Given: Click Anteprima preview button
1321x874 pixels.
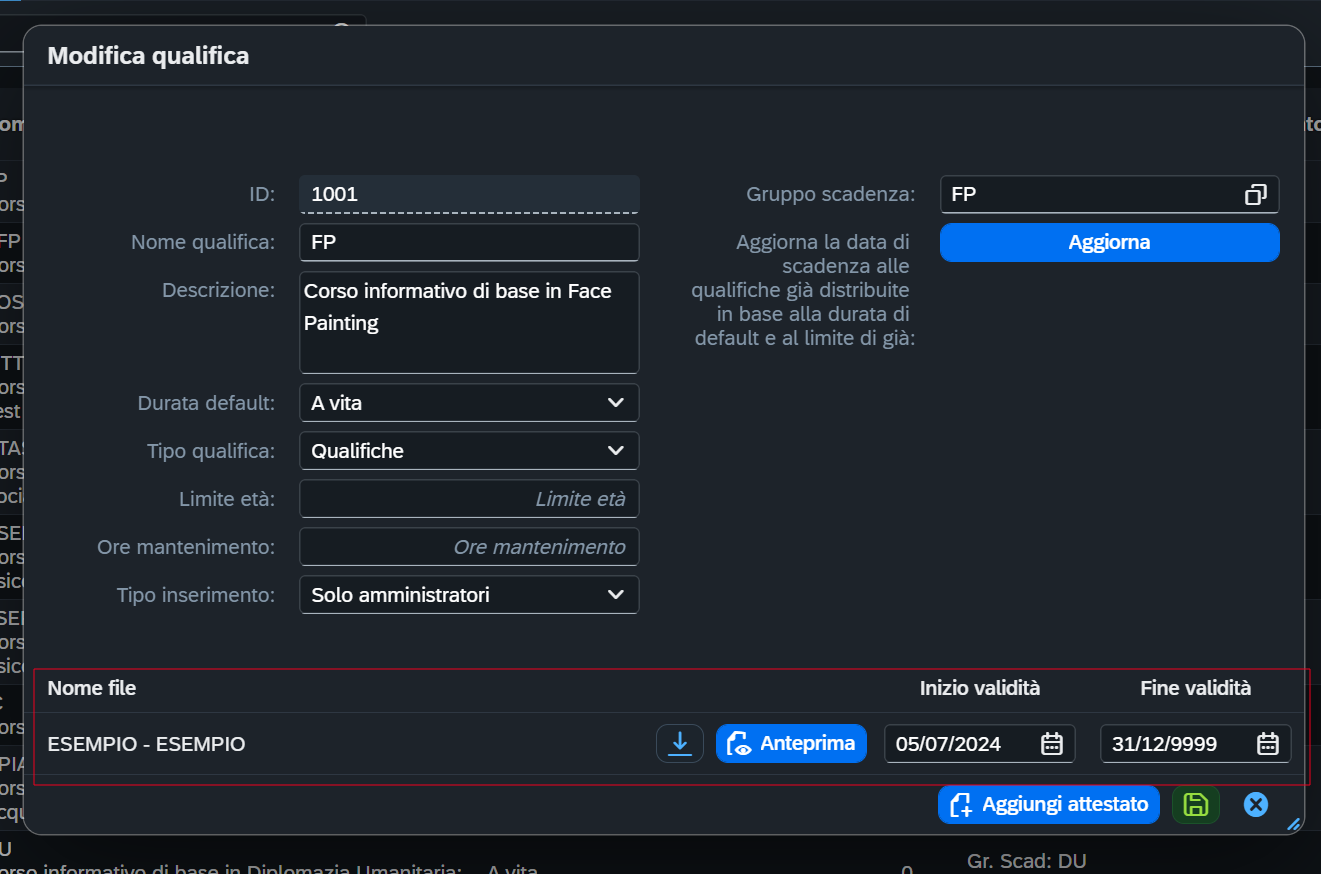Looking at the screenshot, I should tap(791, 743).
